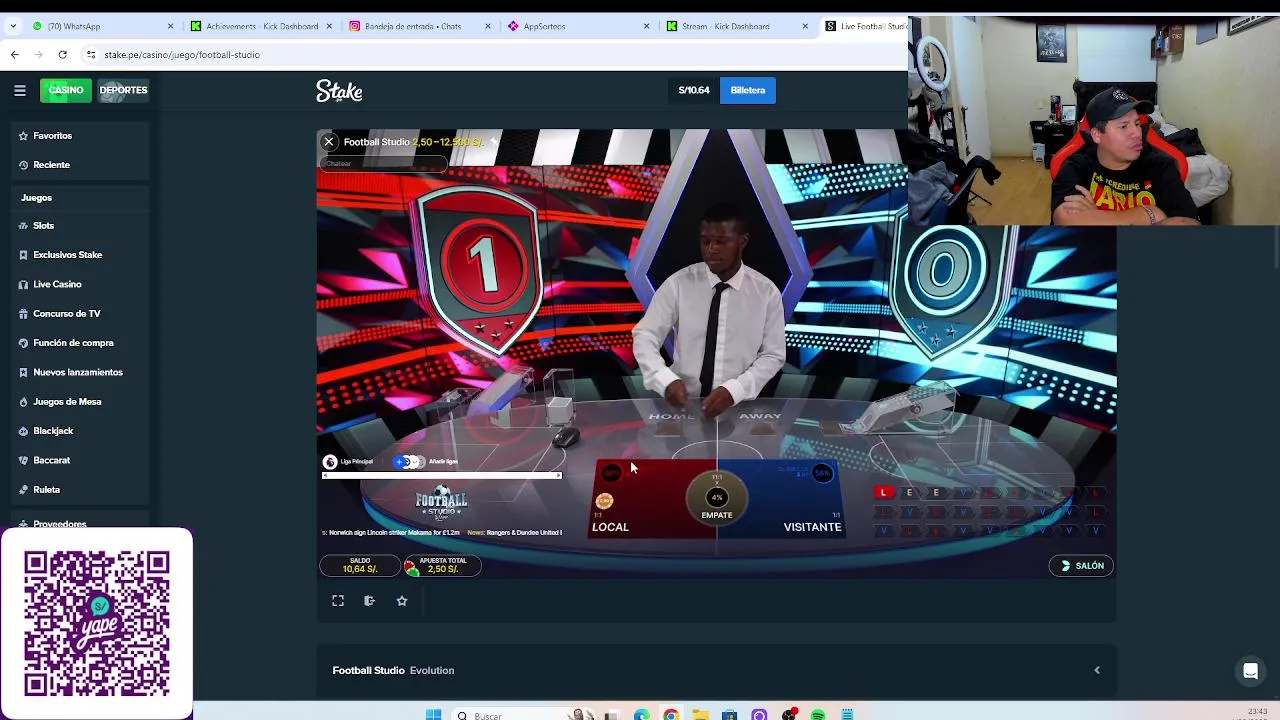Open site info icon in address bar

(91, 55)
